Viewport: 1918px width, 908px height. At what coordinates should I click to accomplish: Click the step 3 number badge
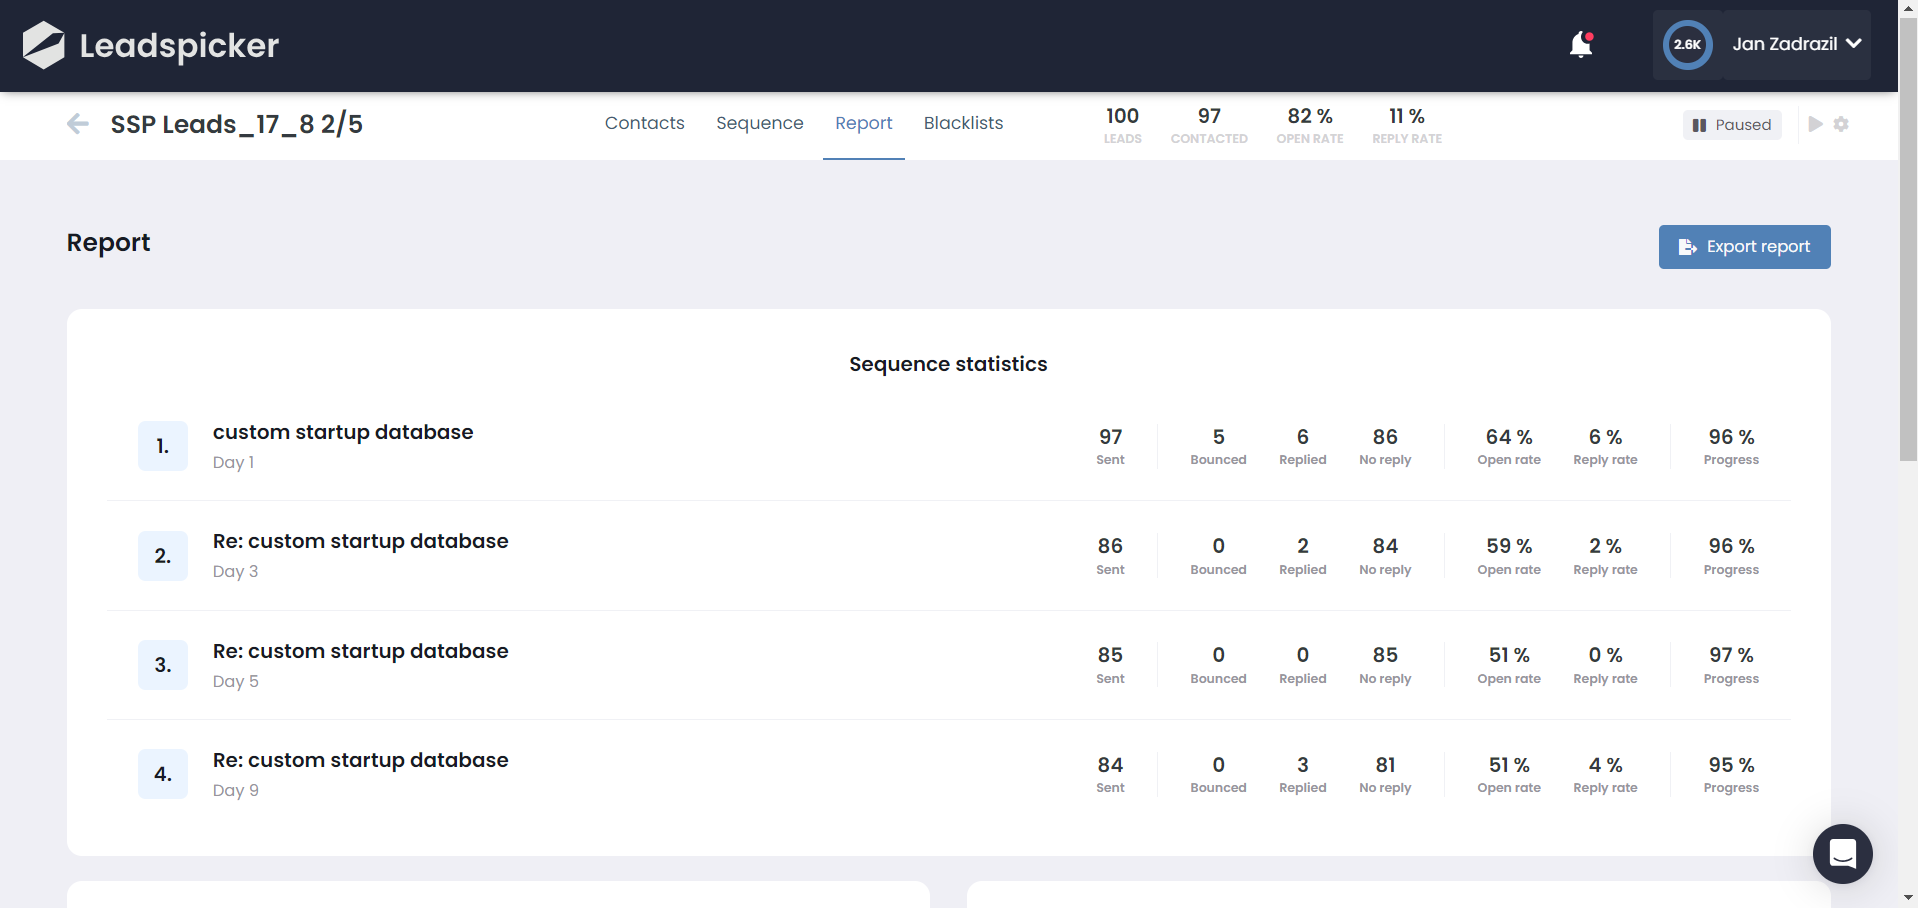[x=162, y=664]
